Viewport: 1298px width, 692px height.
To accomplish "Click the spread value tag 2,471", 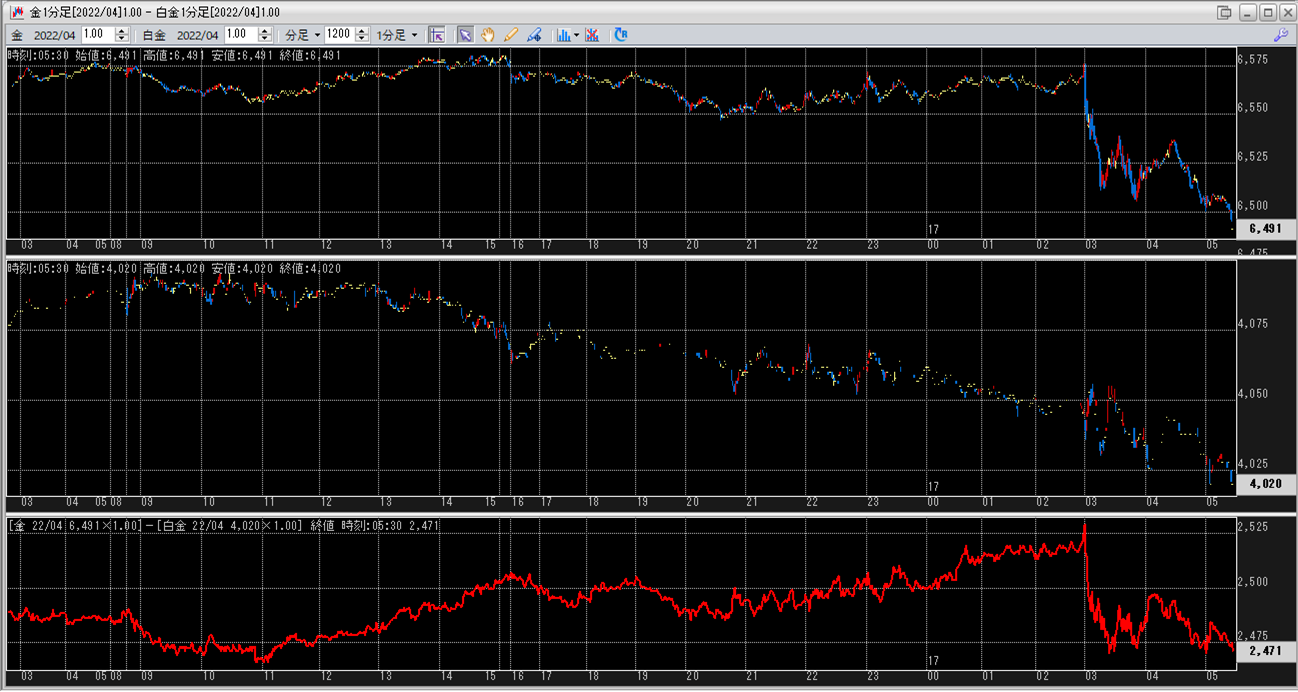I will coord(1265,650).
